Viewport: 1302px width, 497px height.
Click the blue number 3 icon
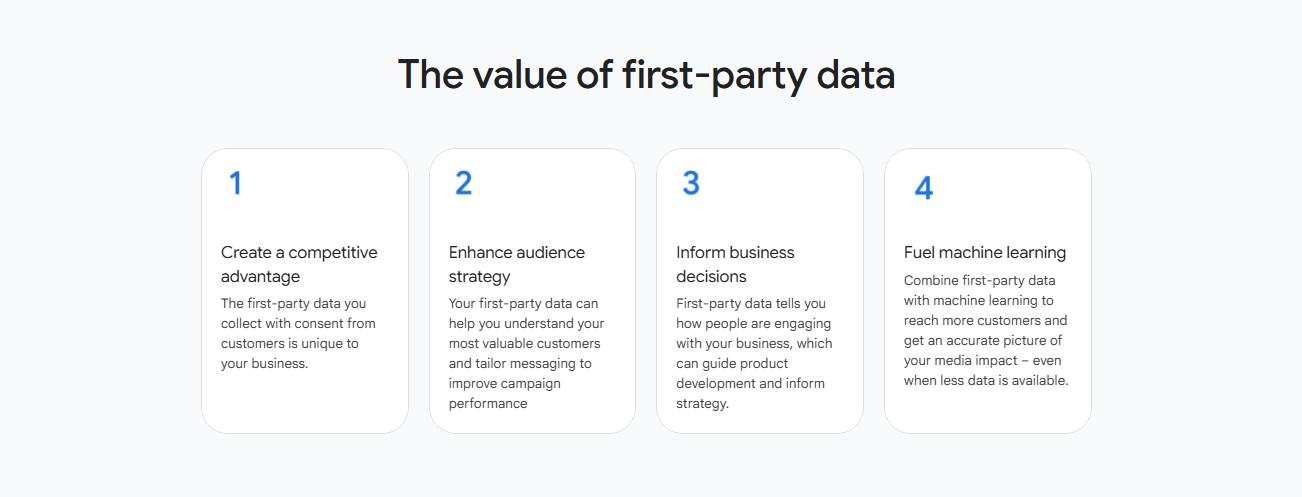(x=691, y=184)
